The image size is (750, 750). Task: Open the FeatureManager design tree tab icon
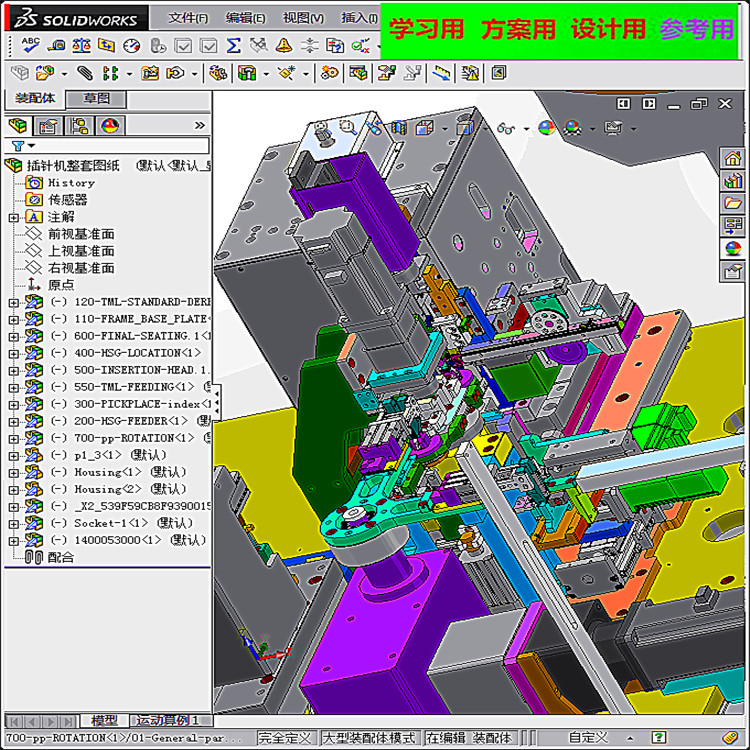(18, 126)
